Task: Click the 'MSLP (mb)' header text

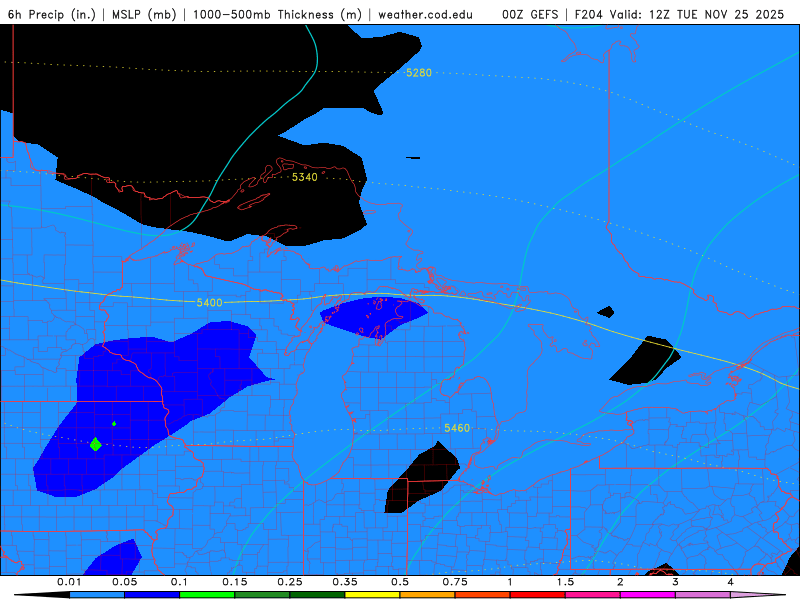Action: pyautogui.click(x=144, y=14)
